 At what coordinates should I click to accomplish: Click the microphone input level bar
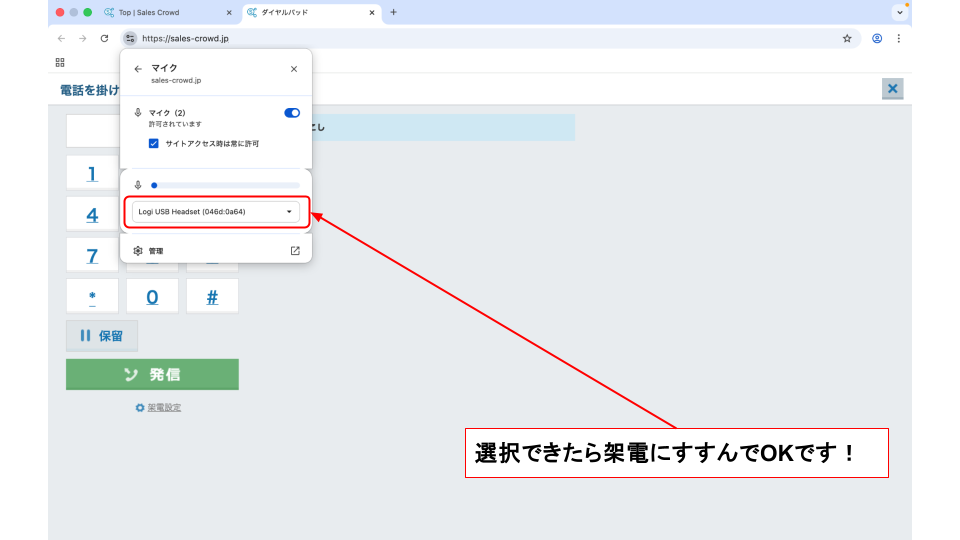[225, 185]
